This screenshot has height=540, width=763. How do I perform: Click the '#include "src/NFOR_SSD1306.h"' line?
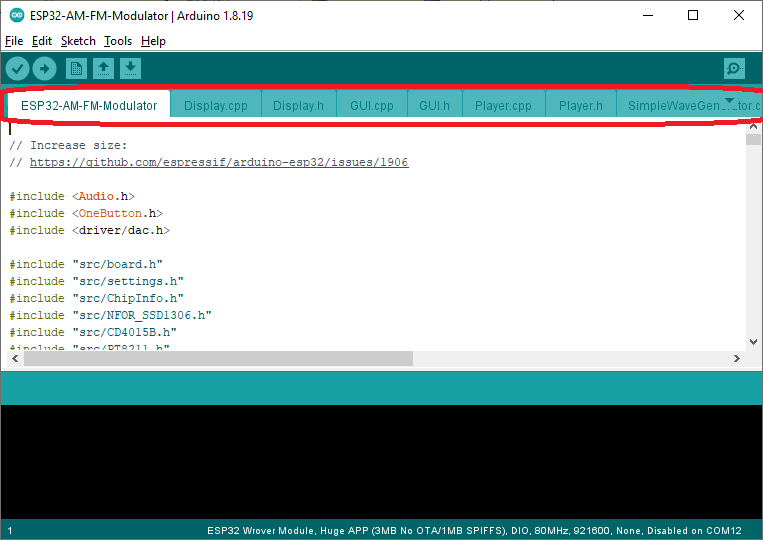pos(110,315)
